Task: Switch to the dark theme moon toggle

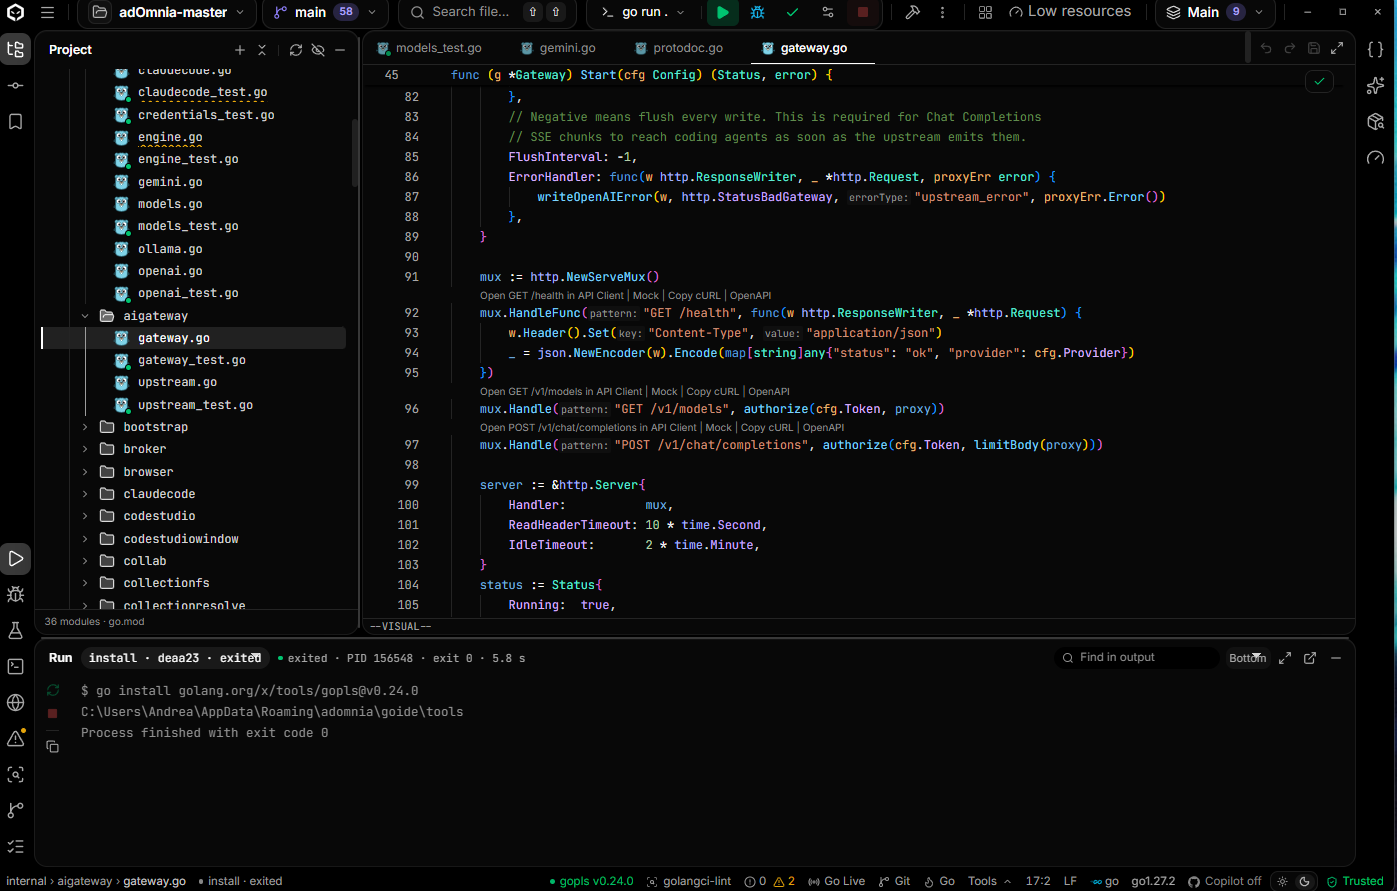Action: pyautogui.click(x=1304, y=881)
